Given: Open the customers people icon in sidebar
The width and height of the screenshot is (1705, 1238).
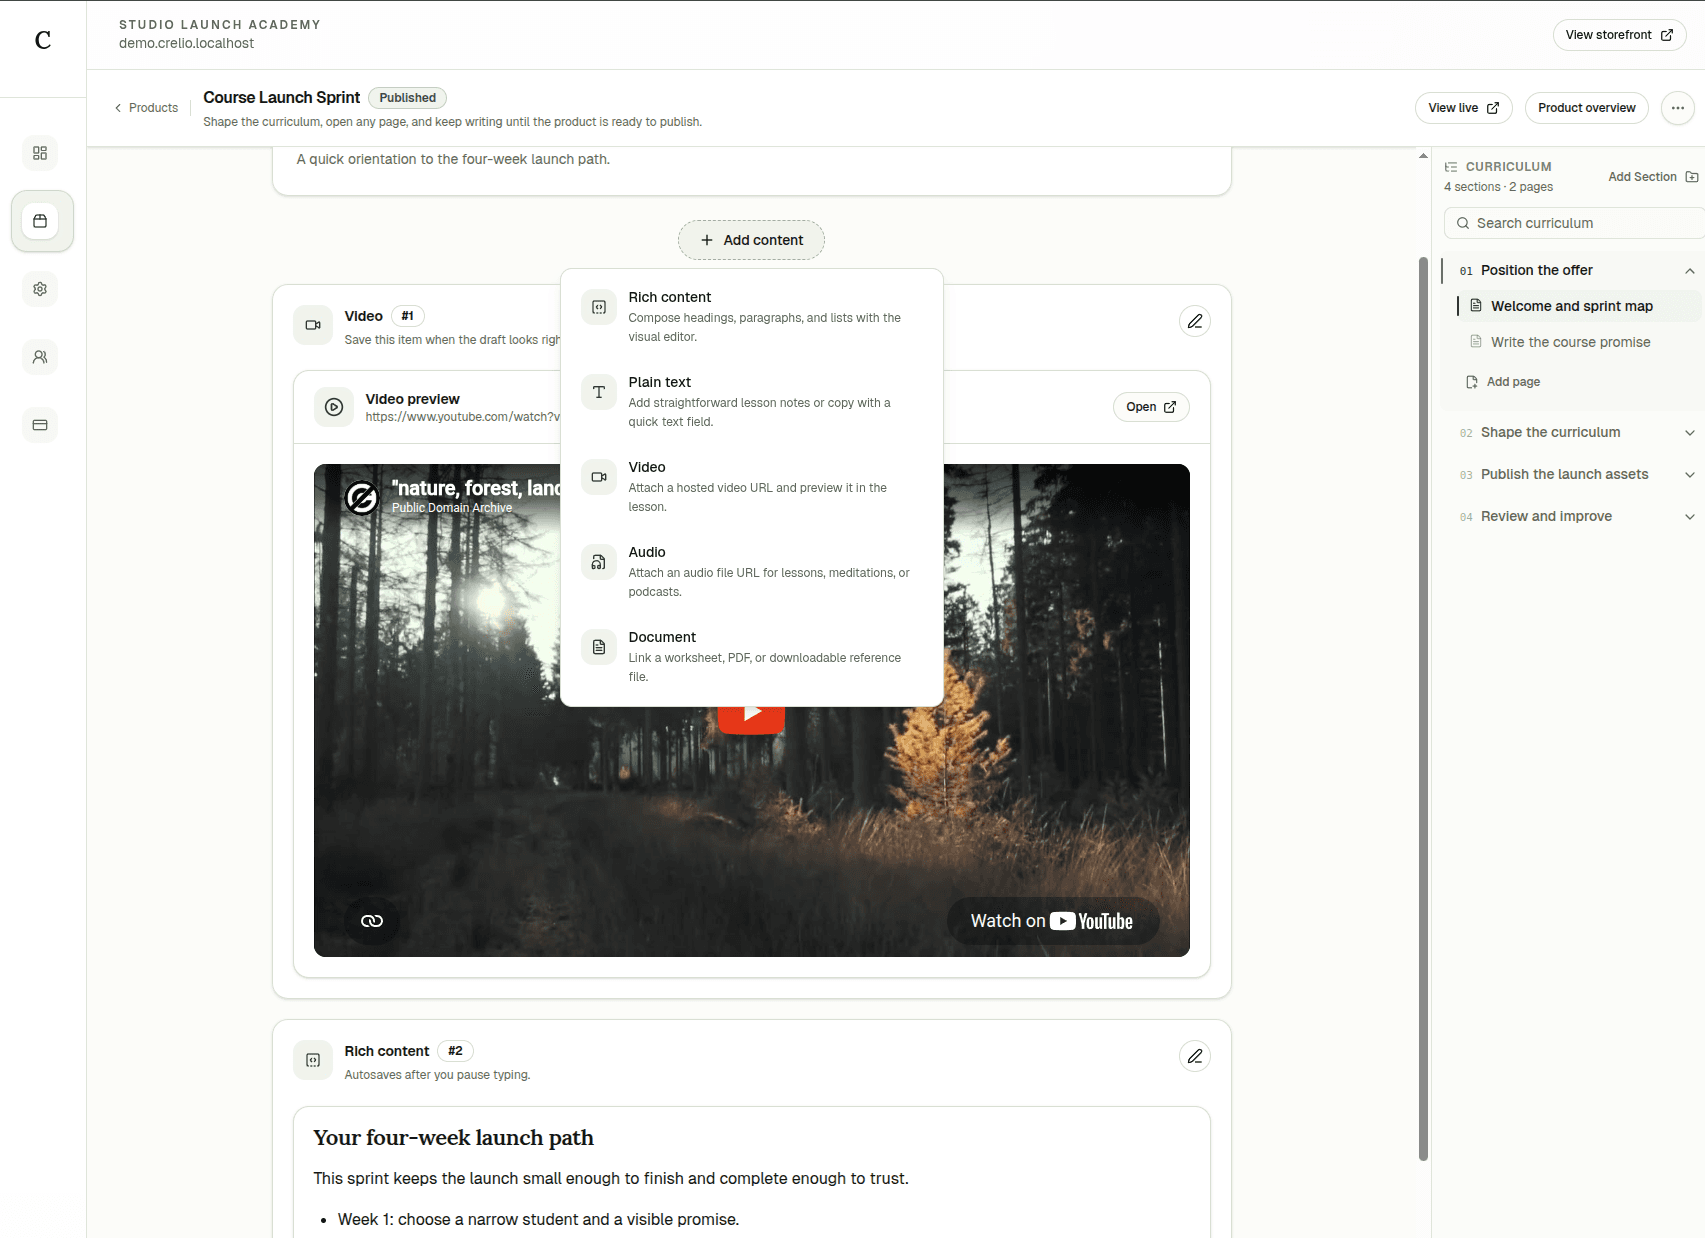Looking at the screenshot, I should (x=40, y=357).
